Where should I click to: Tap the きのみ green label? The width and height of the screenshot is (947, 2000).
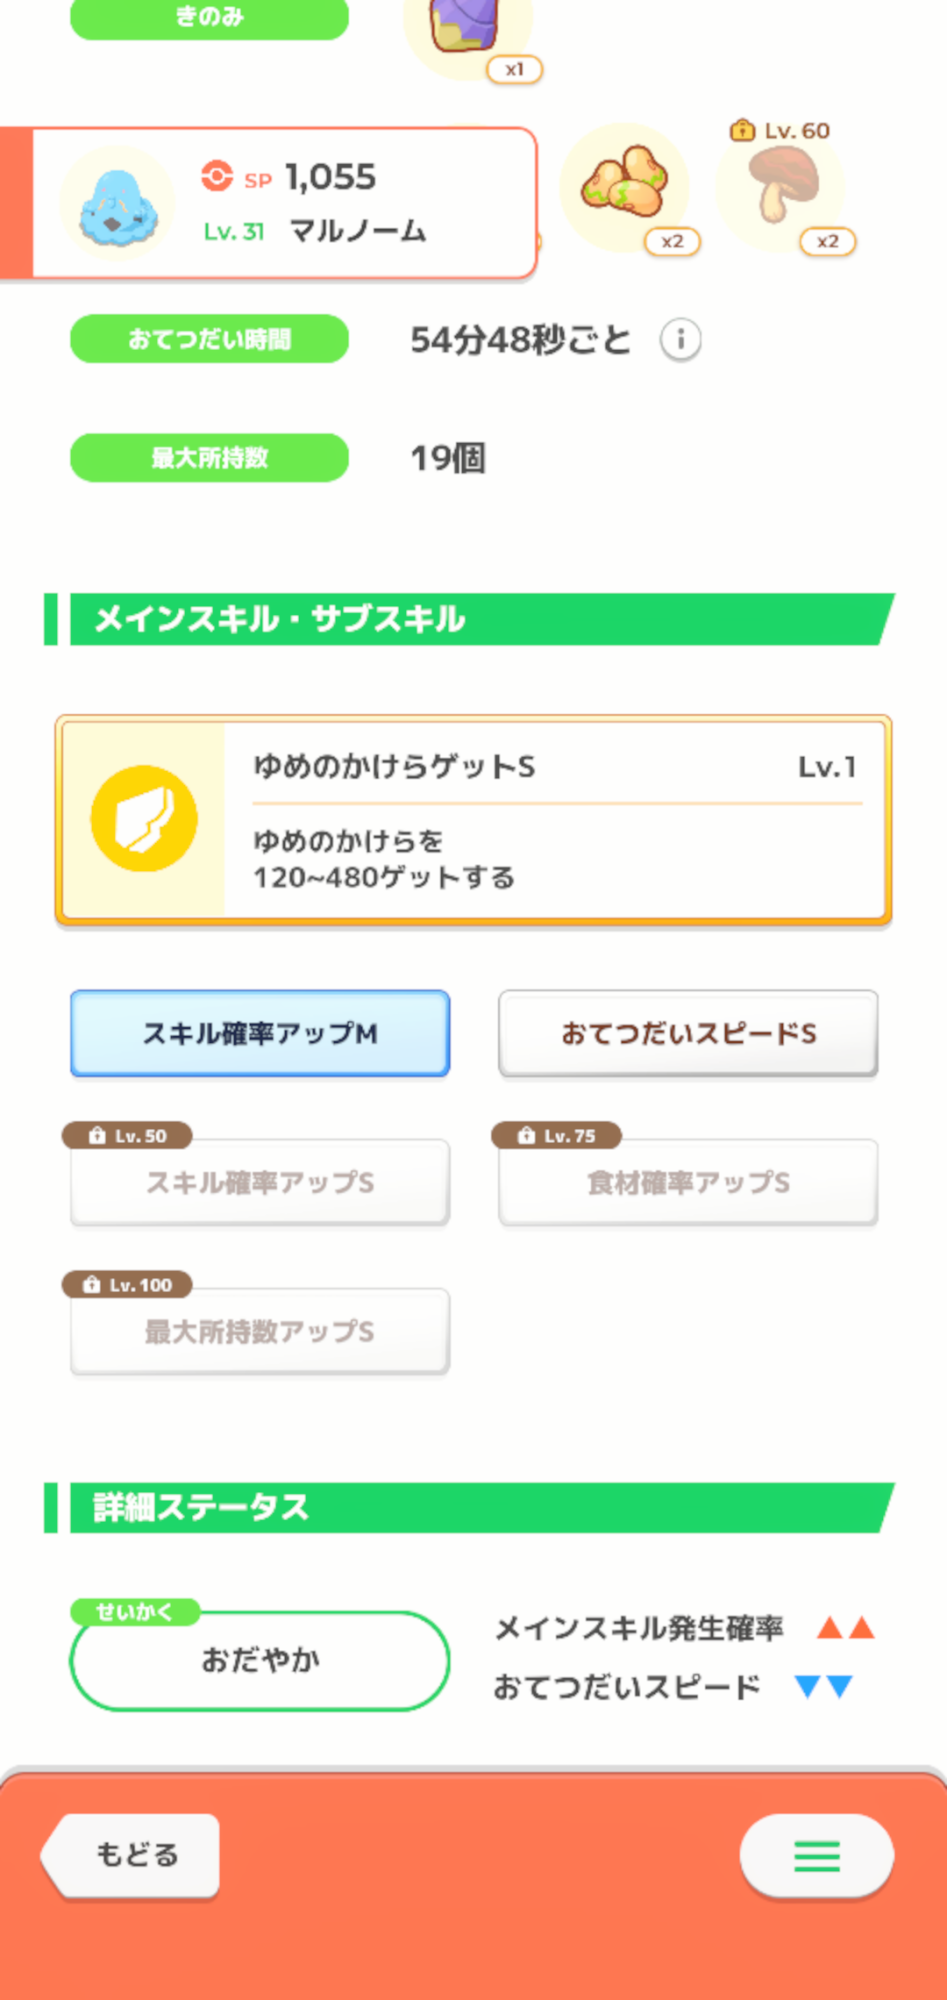[209, 17]
